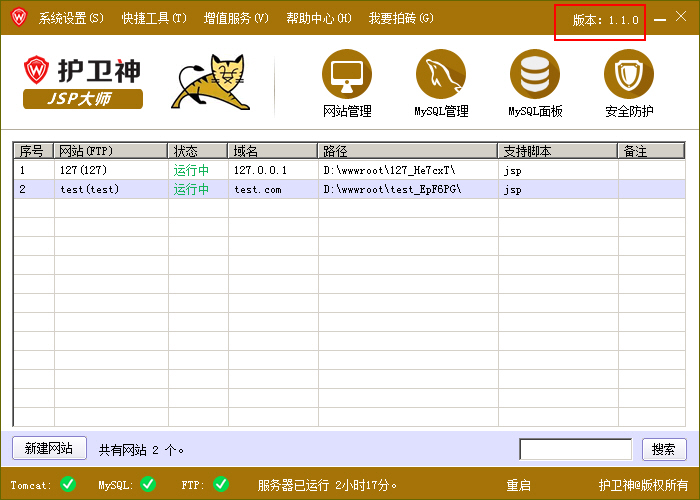Screen dimensions: 700x500
Task: Open the 网站管理 website management icon
Action: (347, 74)
